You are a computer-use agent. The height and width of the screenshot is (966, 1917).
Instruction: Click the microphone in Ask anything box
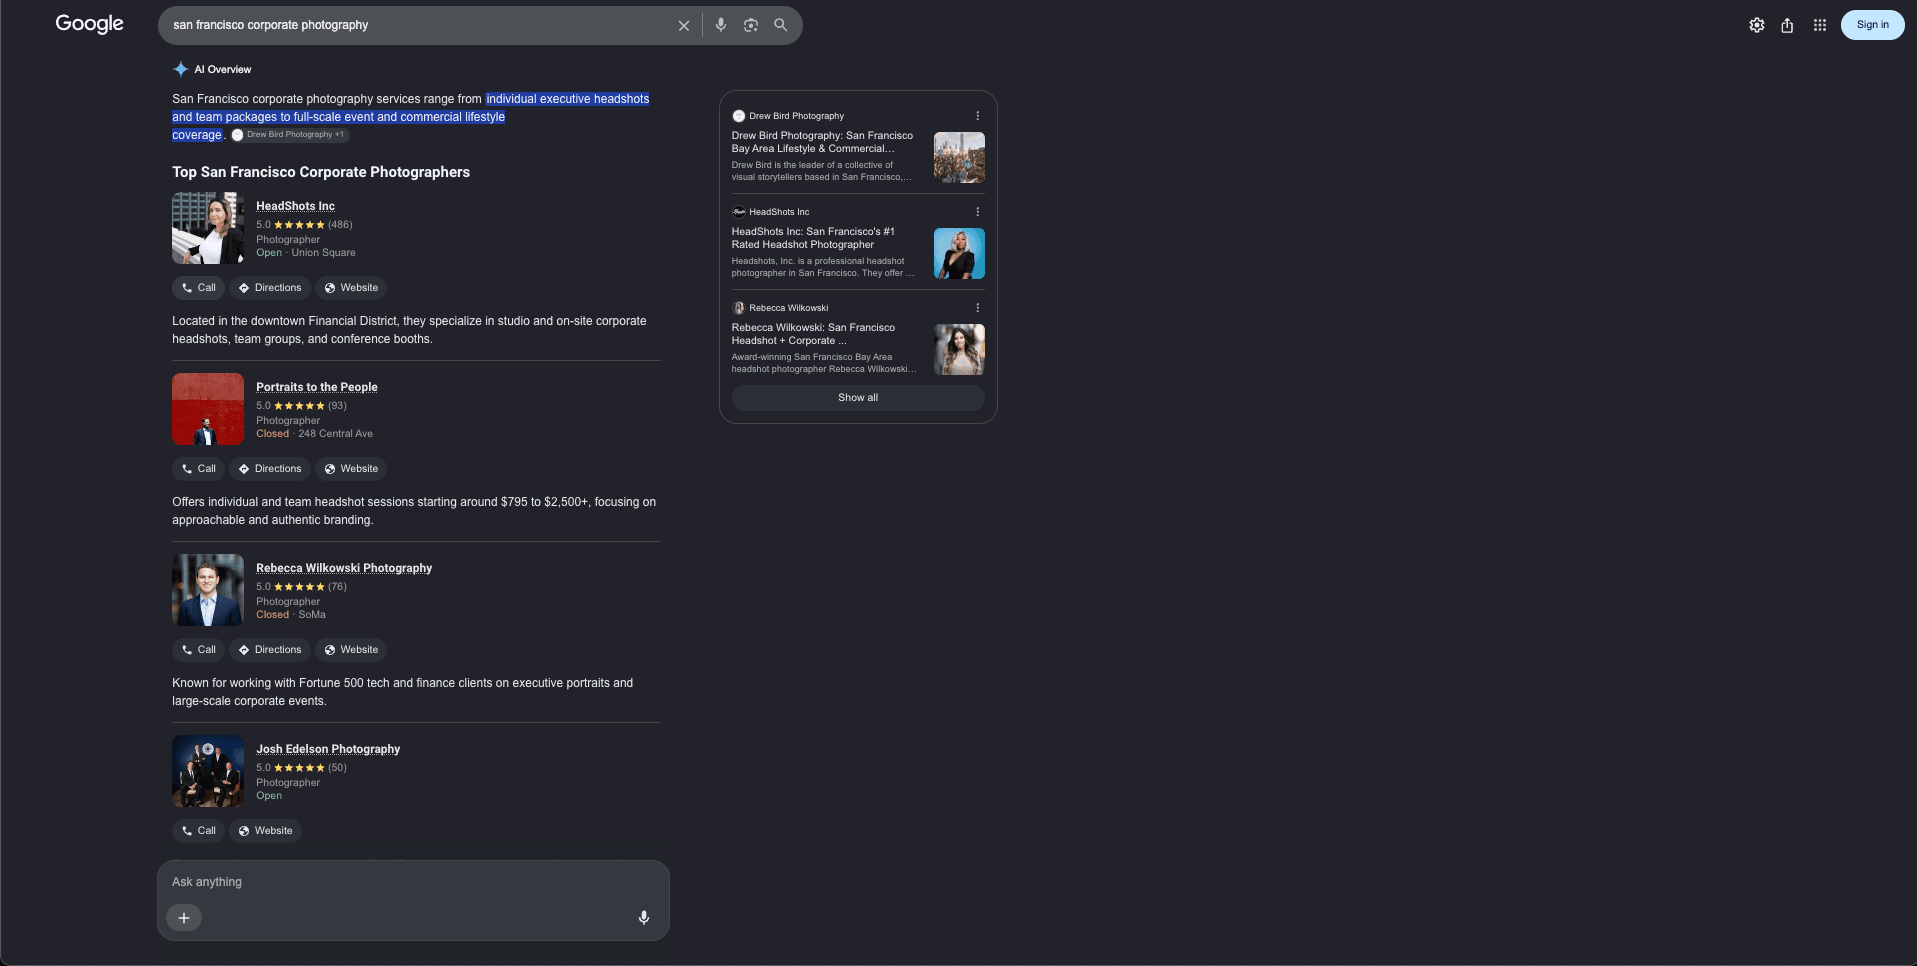pyautogui.click(x=644, y=918)
